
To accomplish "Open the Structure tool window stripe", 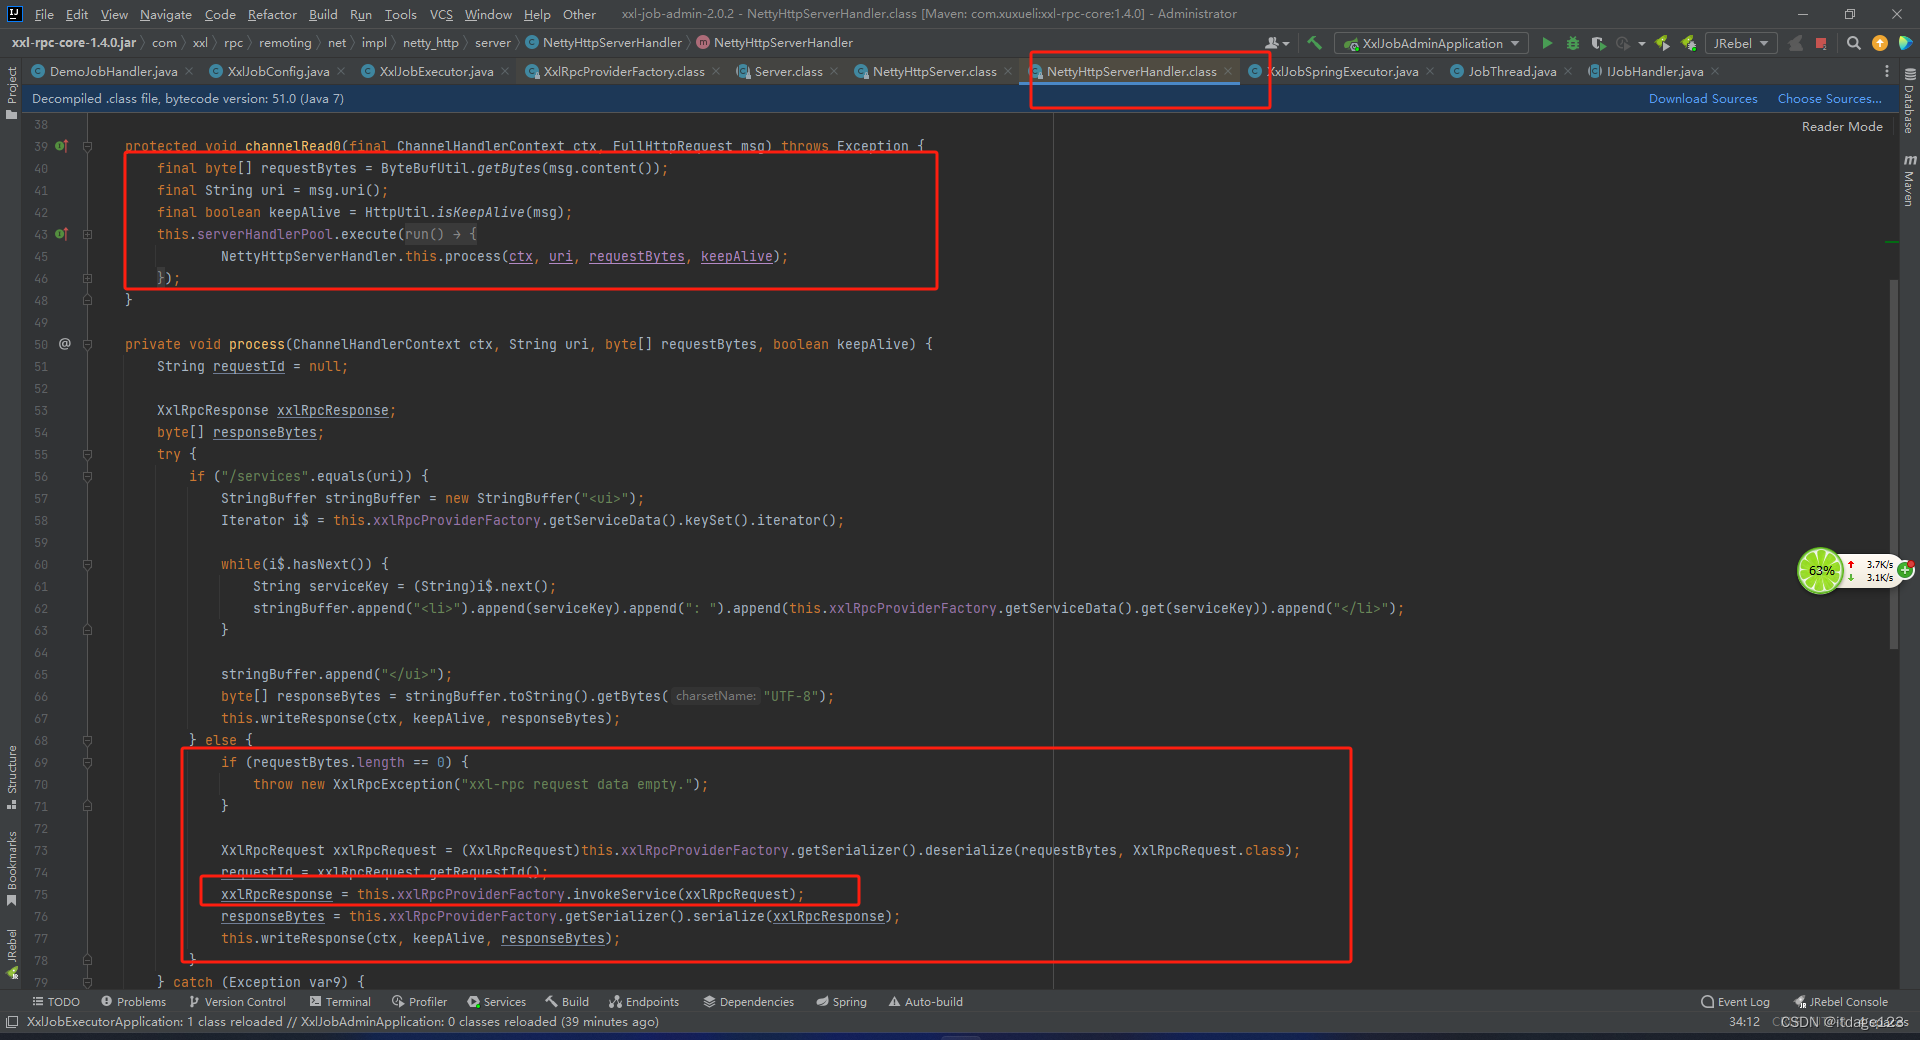I will [x=11, y=777].
